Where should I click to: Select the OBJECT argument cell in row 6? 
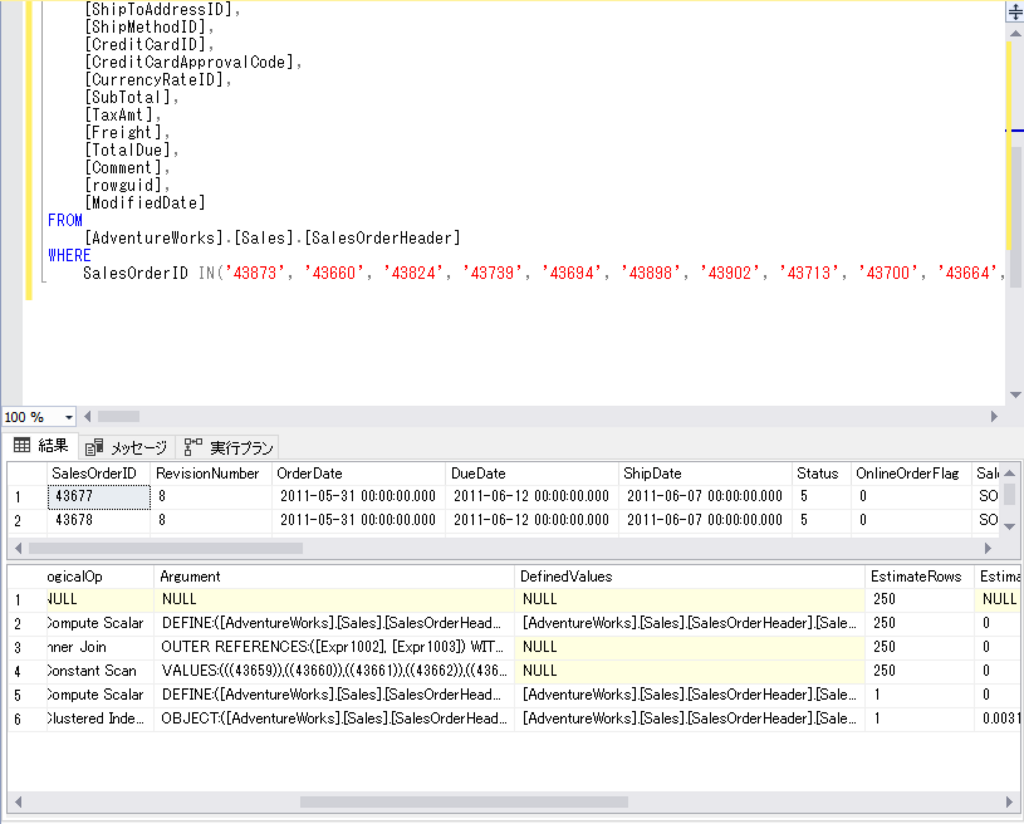334,718
